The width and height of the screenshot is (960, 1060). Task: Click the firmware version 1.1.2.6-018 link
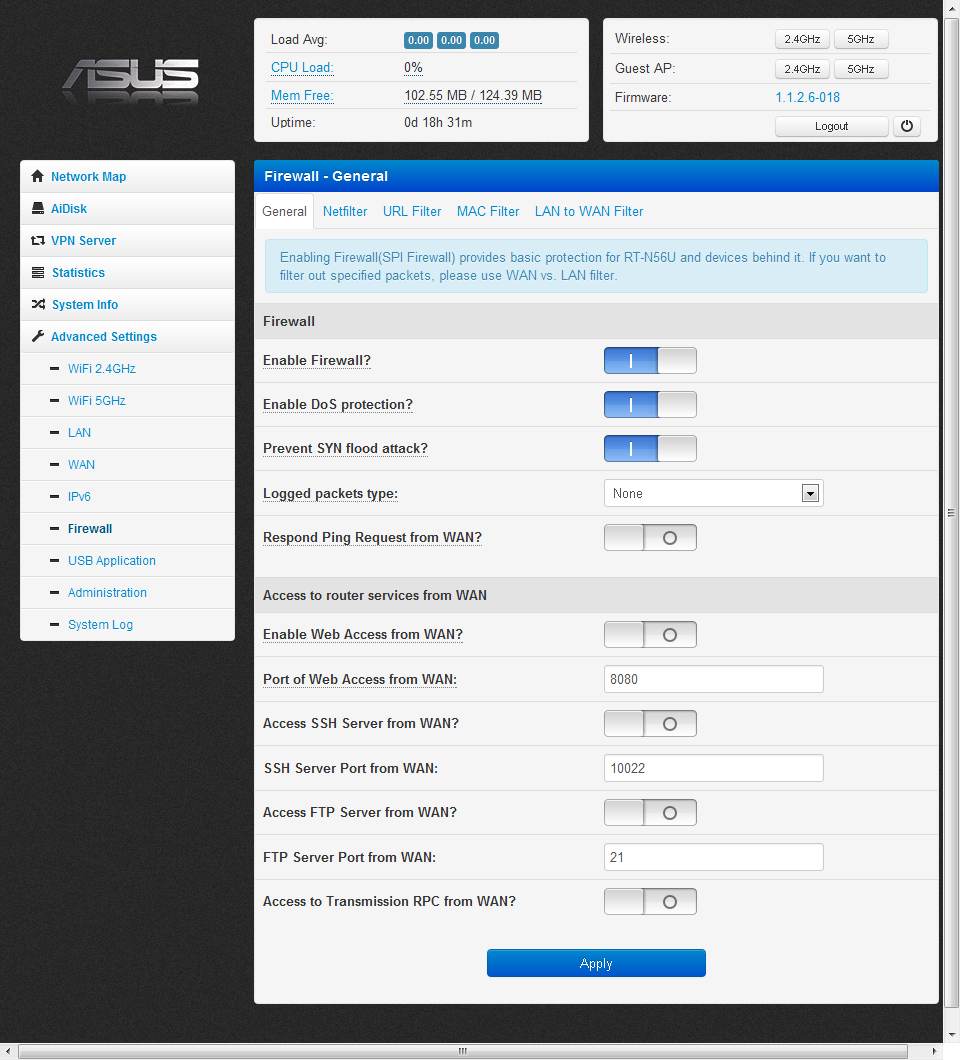807,98
